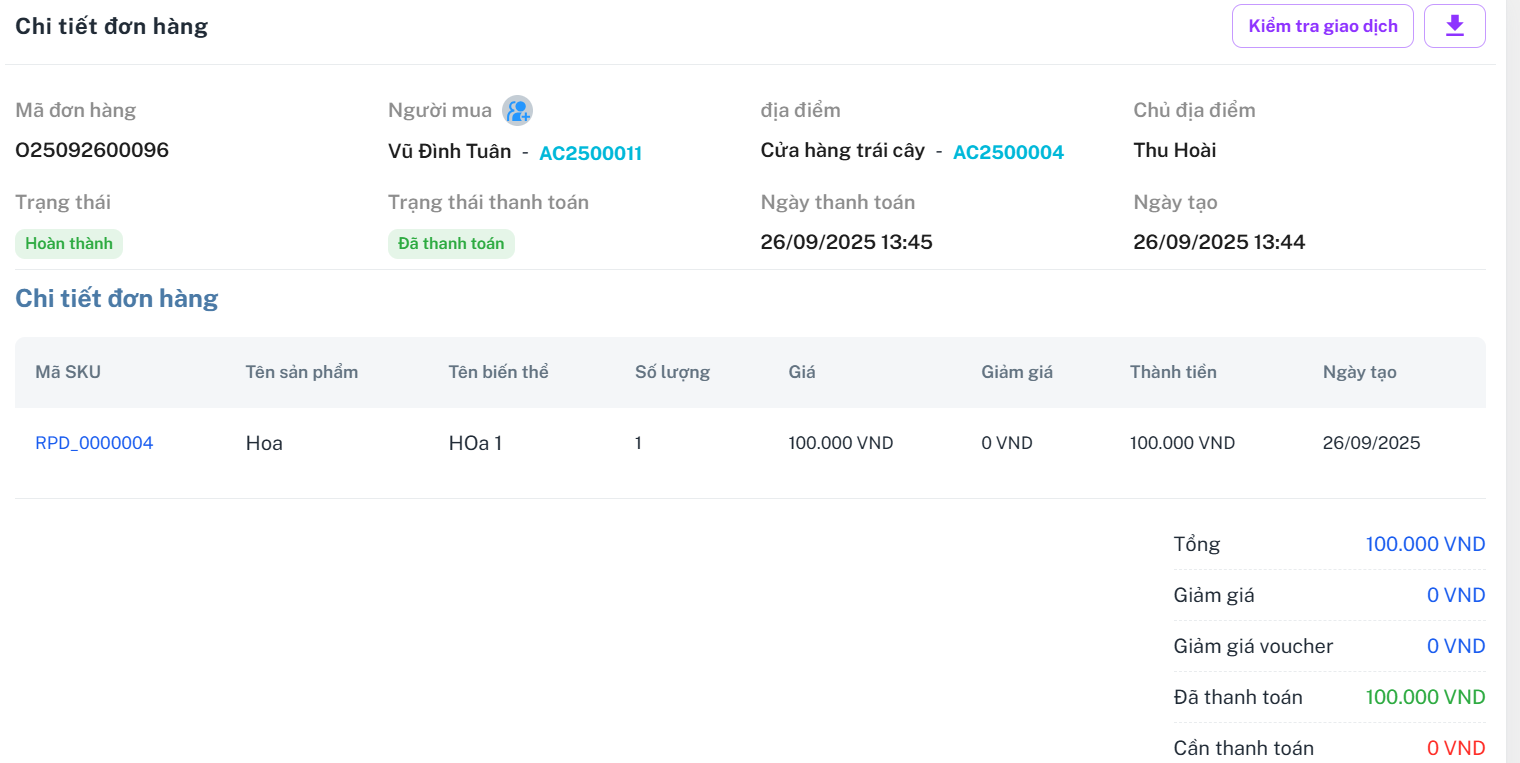The width and height of the screenshot is (1520, 763).
Task: Click the buyer profile icon beside Người mua
Action: (517, 111)
